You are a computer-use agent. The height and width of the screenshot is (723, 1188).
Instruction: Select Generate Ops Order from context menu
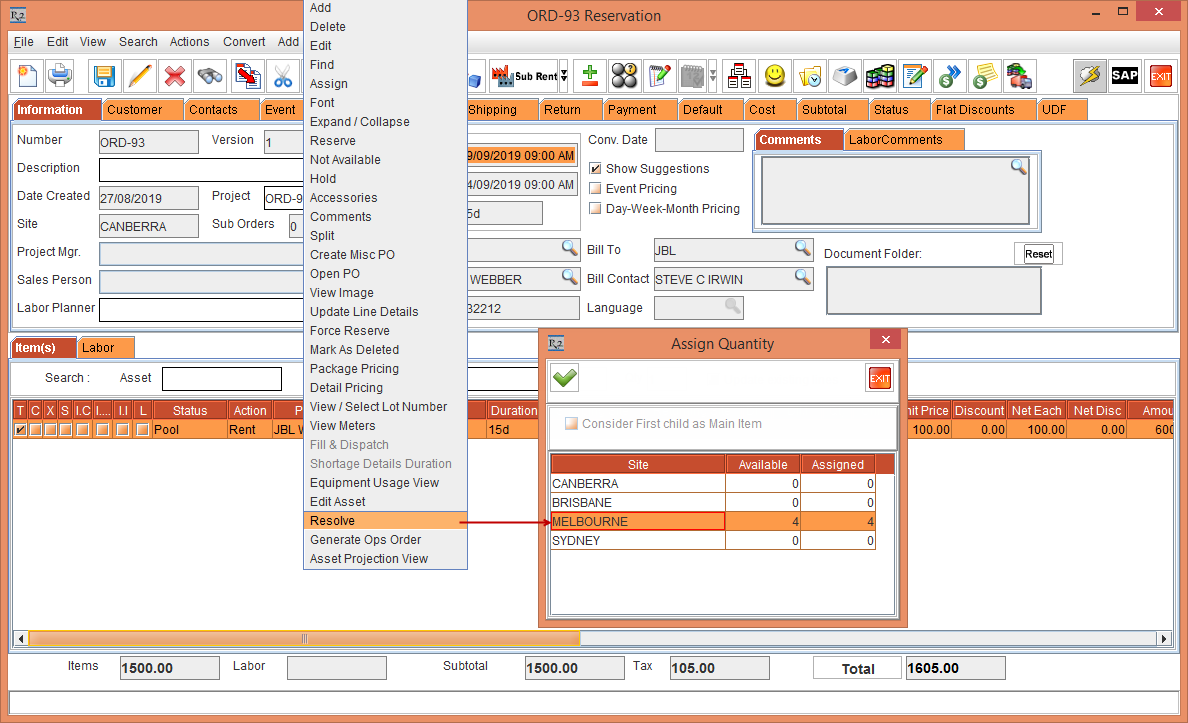(365, 540)
